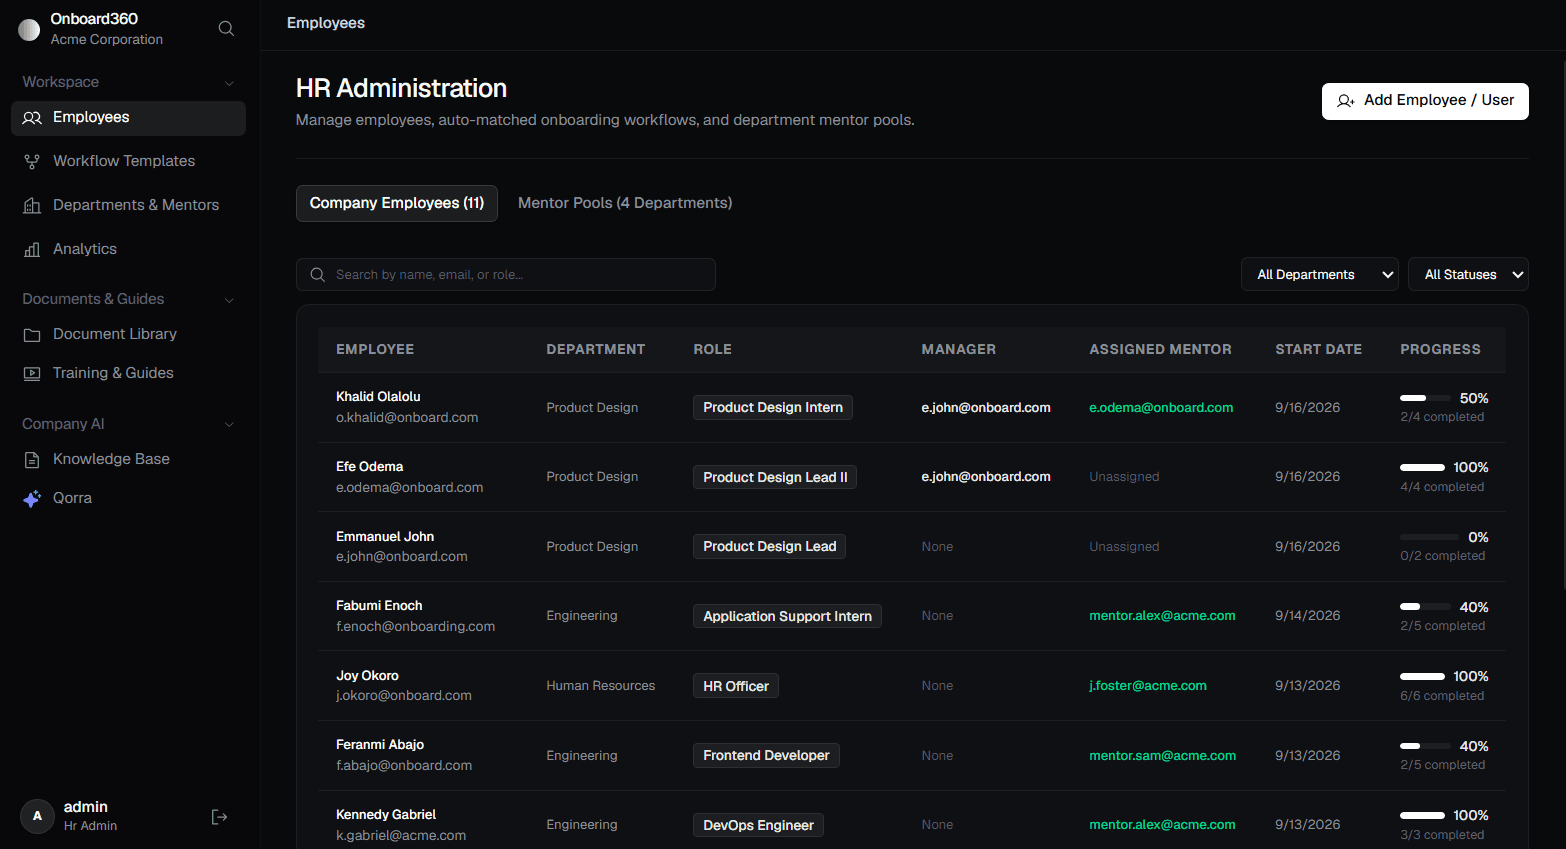The height and width of the screenshot is (849, 1566).
Task: Click the Frontend Developer role badge
Action: tap(766, 756)
